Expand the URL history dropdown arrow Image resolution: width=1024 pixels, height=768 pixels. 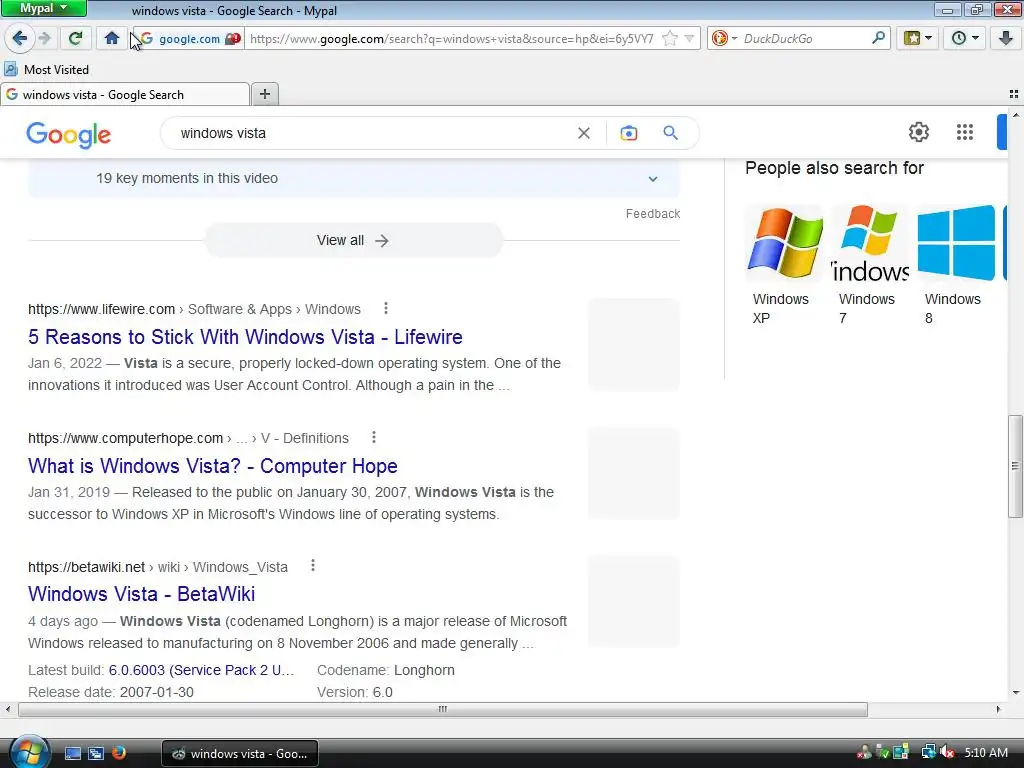click(689, 39)
